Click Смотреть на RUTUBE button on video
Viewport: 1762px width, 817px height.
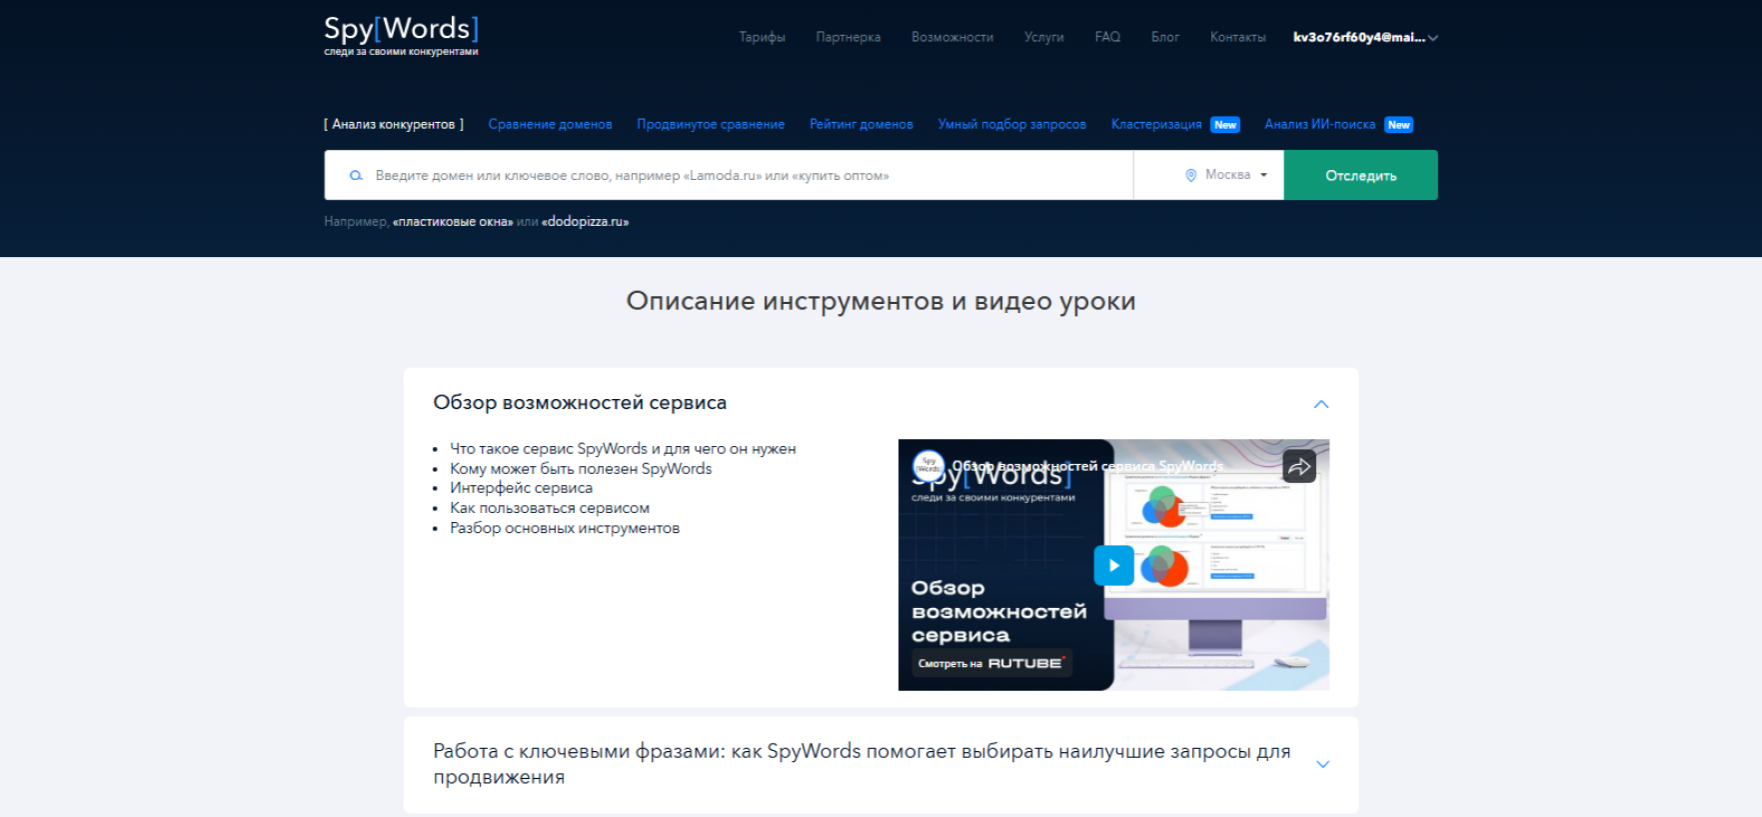(991, 663)
